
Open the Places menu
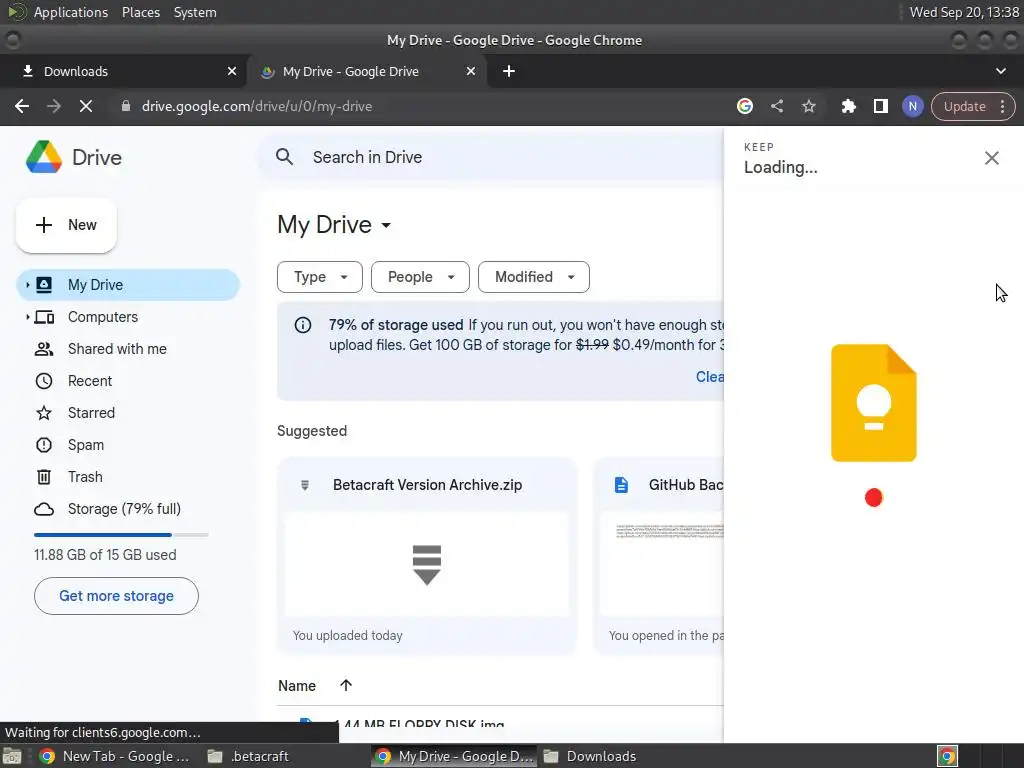pos(140,12)
